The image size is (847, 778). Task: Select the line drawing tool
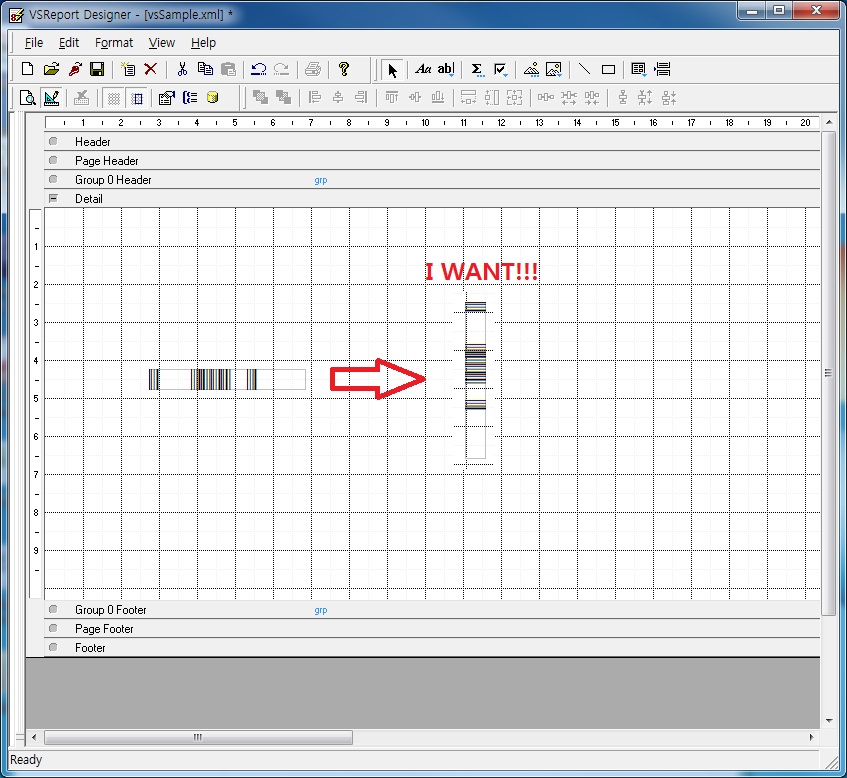pos(584,69)
